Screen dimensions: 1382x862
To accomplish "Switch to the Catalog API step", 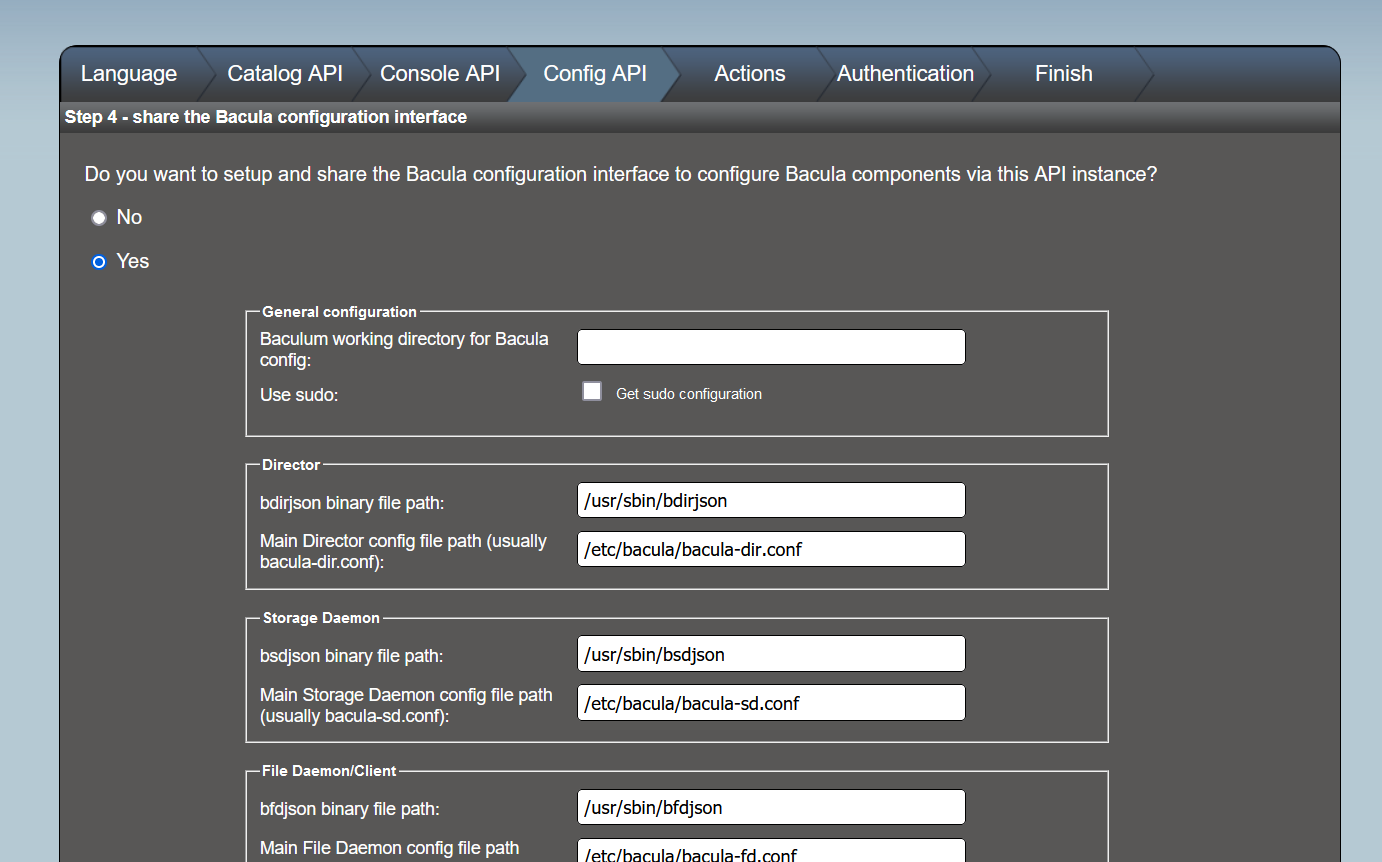I will [285, 74].
